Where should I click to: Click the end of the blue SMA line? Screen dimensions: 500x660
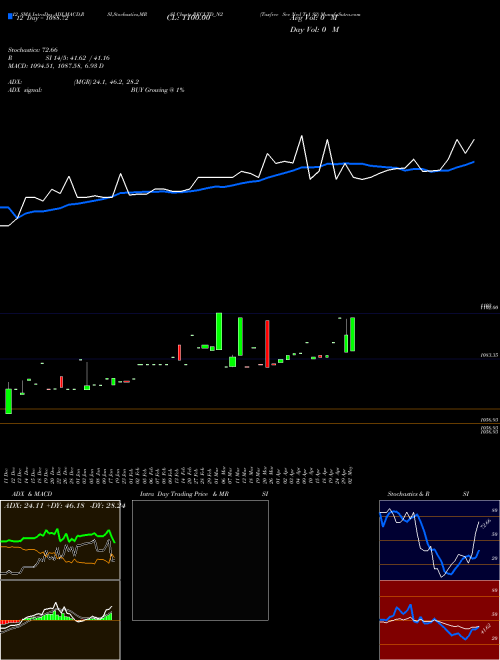474,162
